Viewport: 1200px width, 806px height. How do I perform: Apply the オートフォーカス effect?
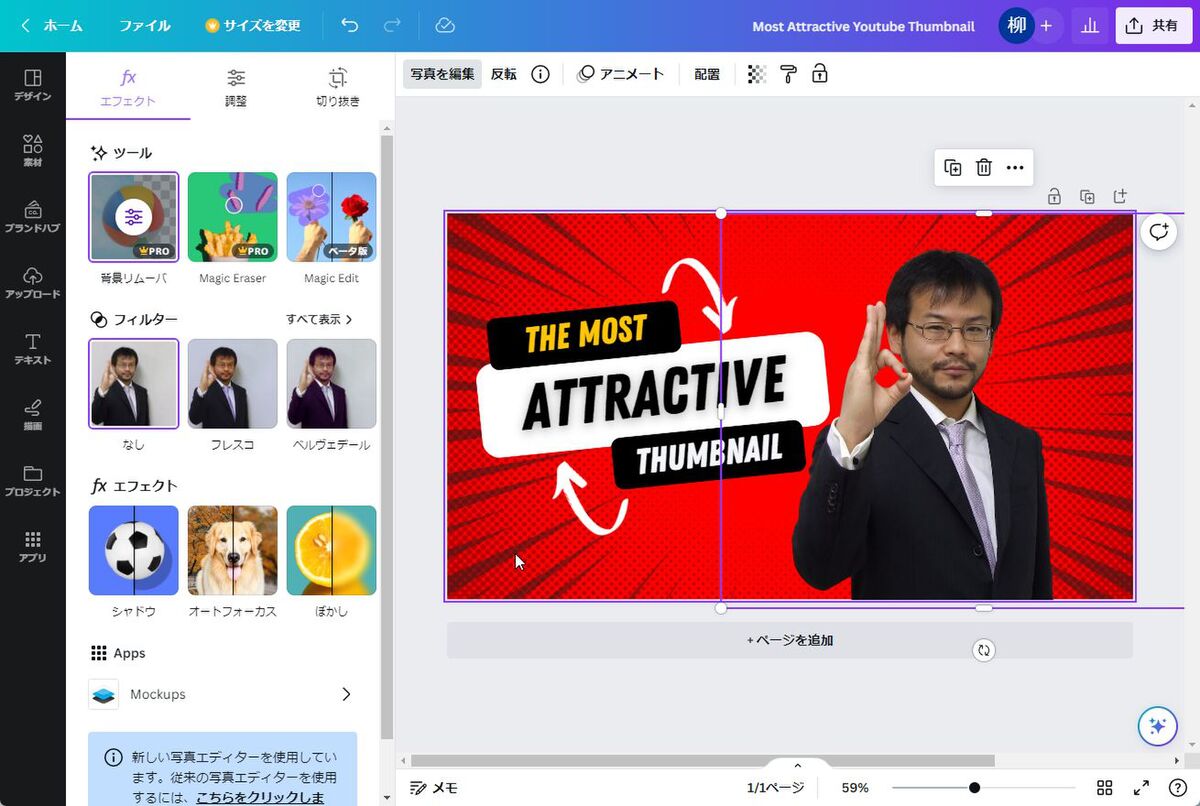(x=233, y=551)
